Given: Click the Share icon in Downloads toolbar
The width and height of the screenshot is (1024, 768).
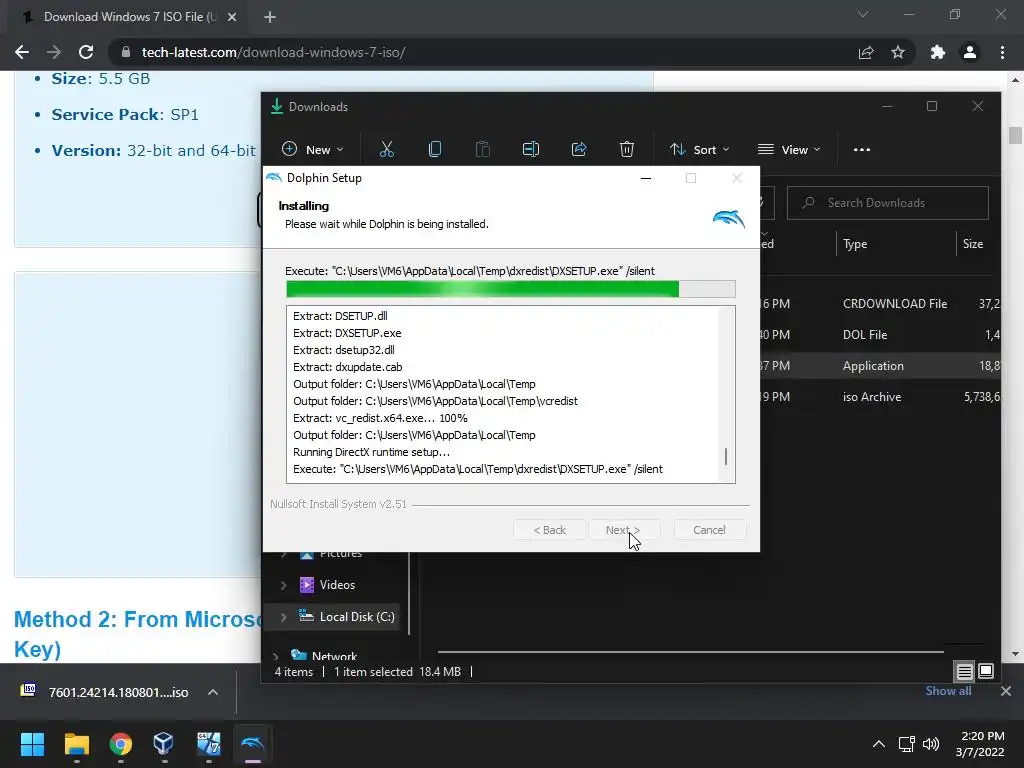Looking at the screenshot, I should click(579, 150).
